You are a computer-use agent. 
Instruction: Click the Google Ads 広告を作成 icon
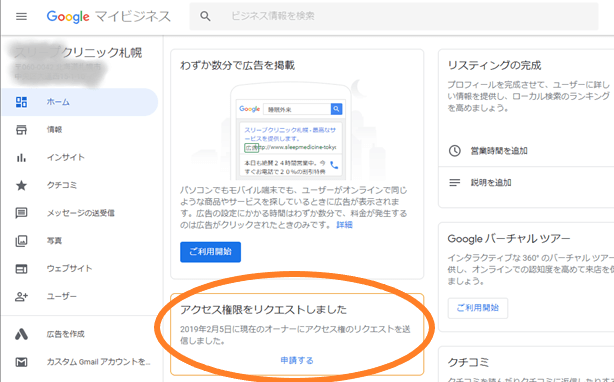coord(21,334)
